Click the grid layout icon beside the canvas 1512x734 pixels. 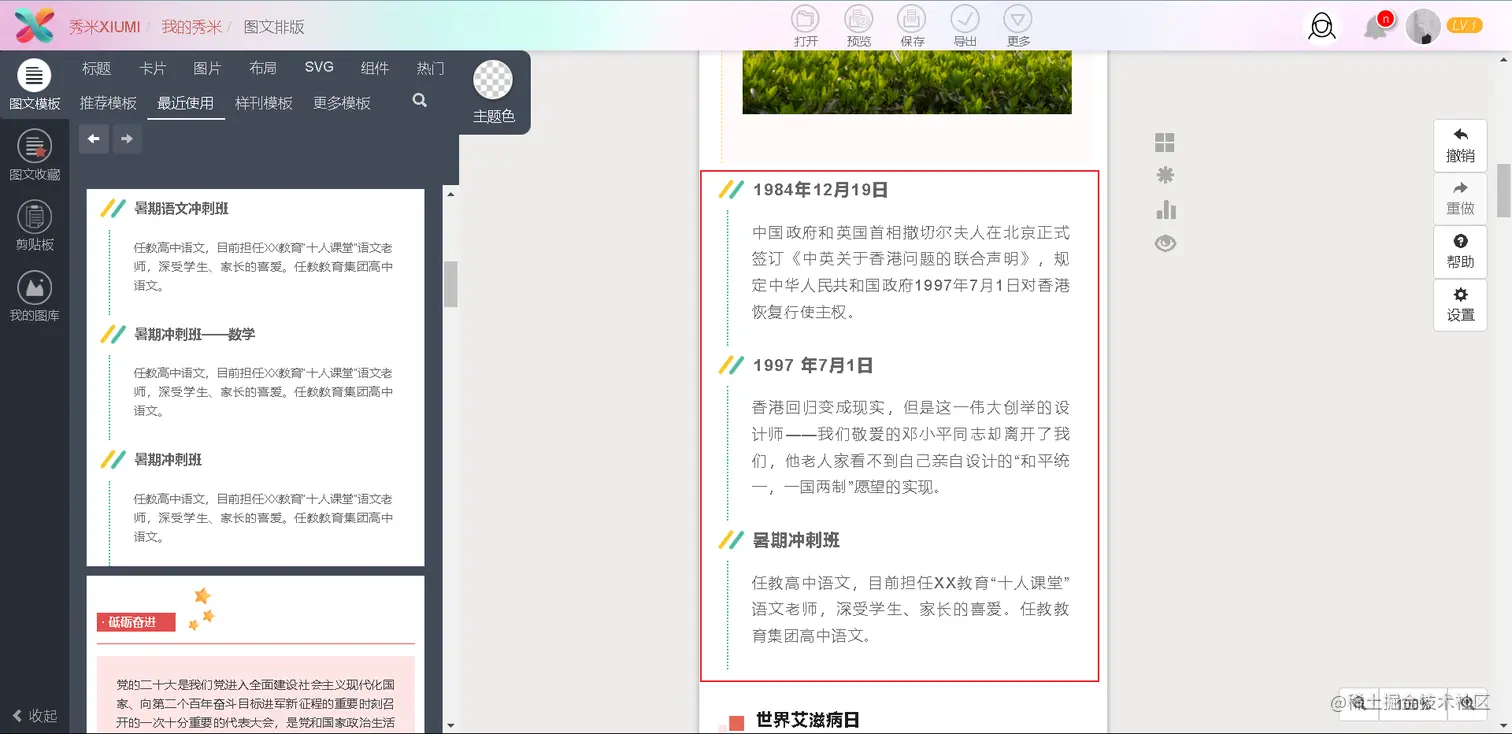tap(1165, 144)
